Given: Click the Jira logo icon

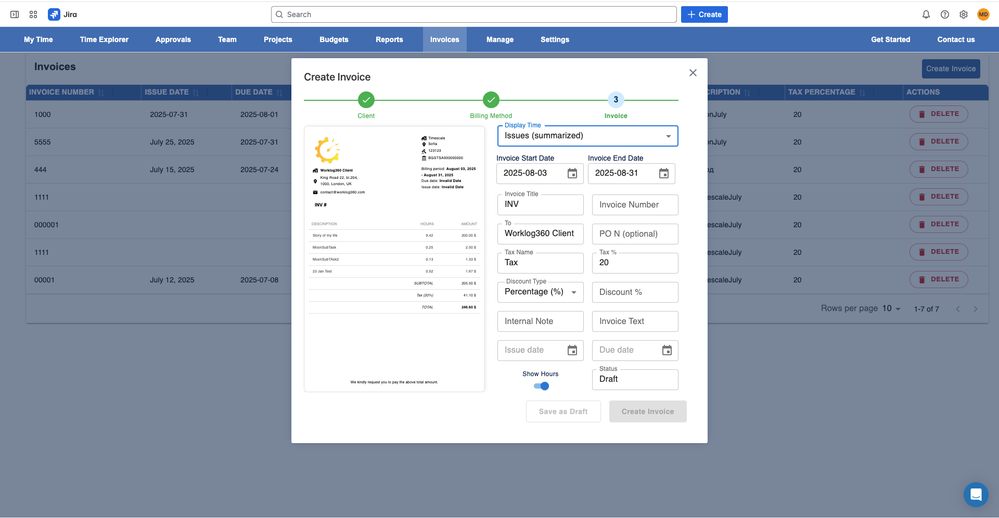Looking at the screenshot, I should 54,14.
